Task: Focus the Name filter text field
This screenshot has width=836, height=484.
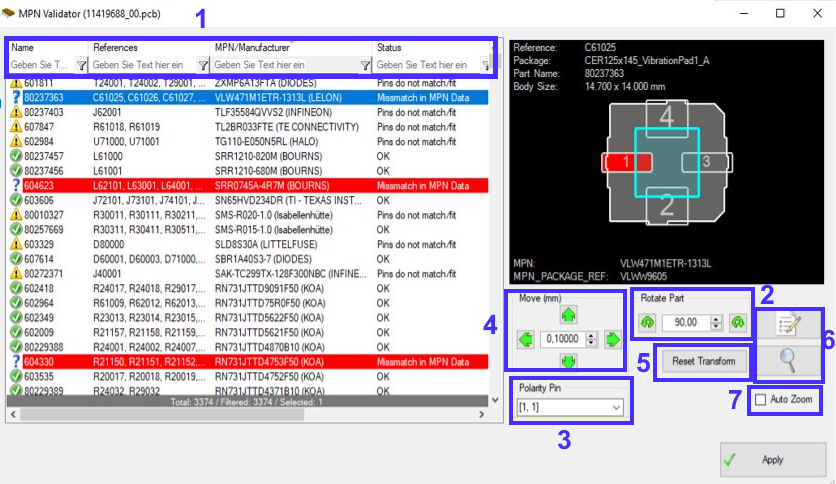Action: [x=42, y=65]
